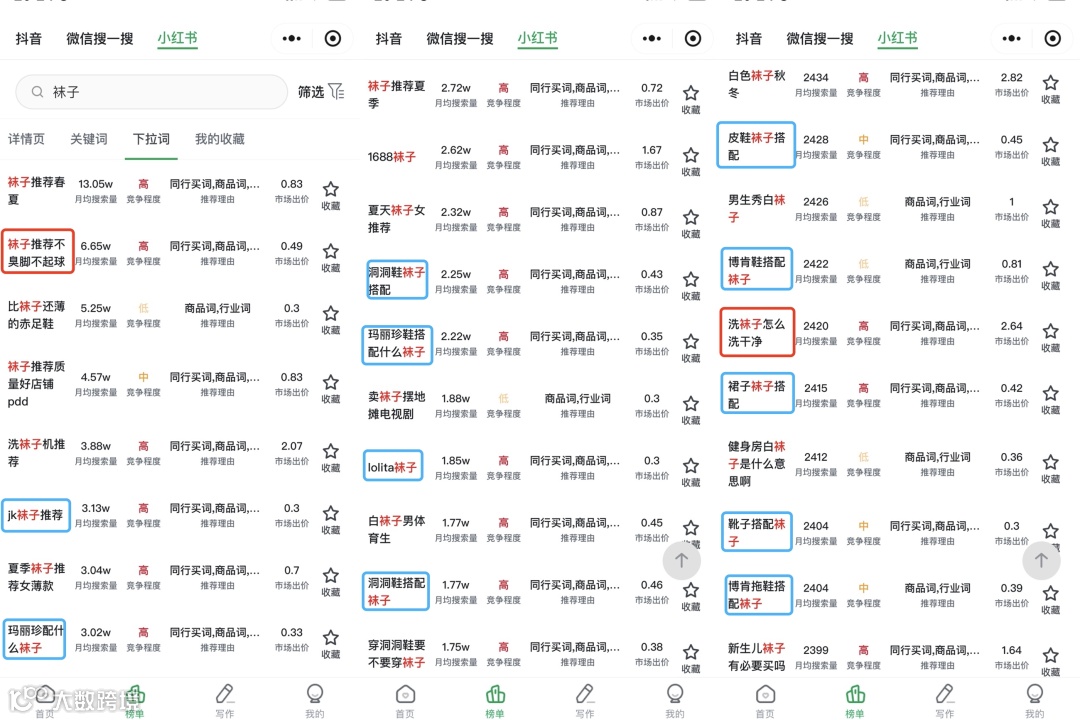The width and height of the screenshot is (1080, 720).
Task: Toggle favorite star for 玛丽珍配什么袜子 (3.02w)
Action: [331, 637]
